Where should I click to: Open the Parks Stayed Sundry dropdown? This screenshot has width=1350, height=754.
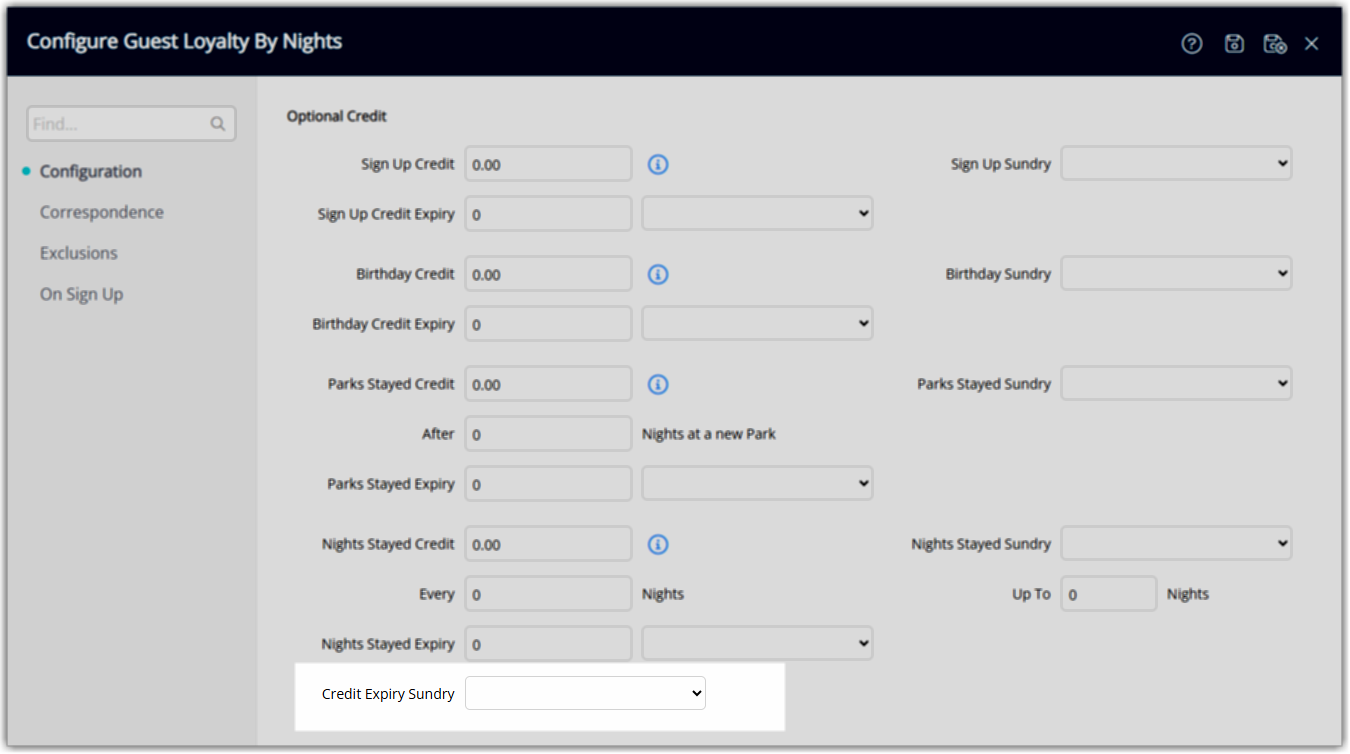pos(1176,384)
